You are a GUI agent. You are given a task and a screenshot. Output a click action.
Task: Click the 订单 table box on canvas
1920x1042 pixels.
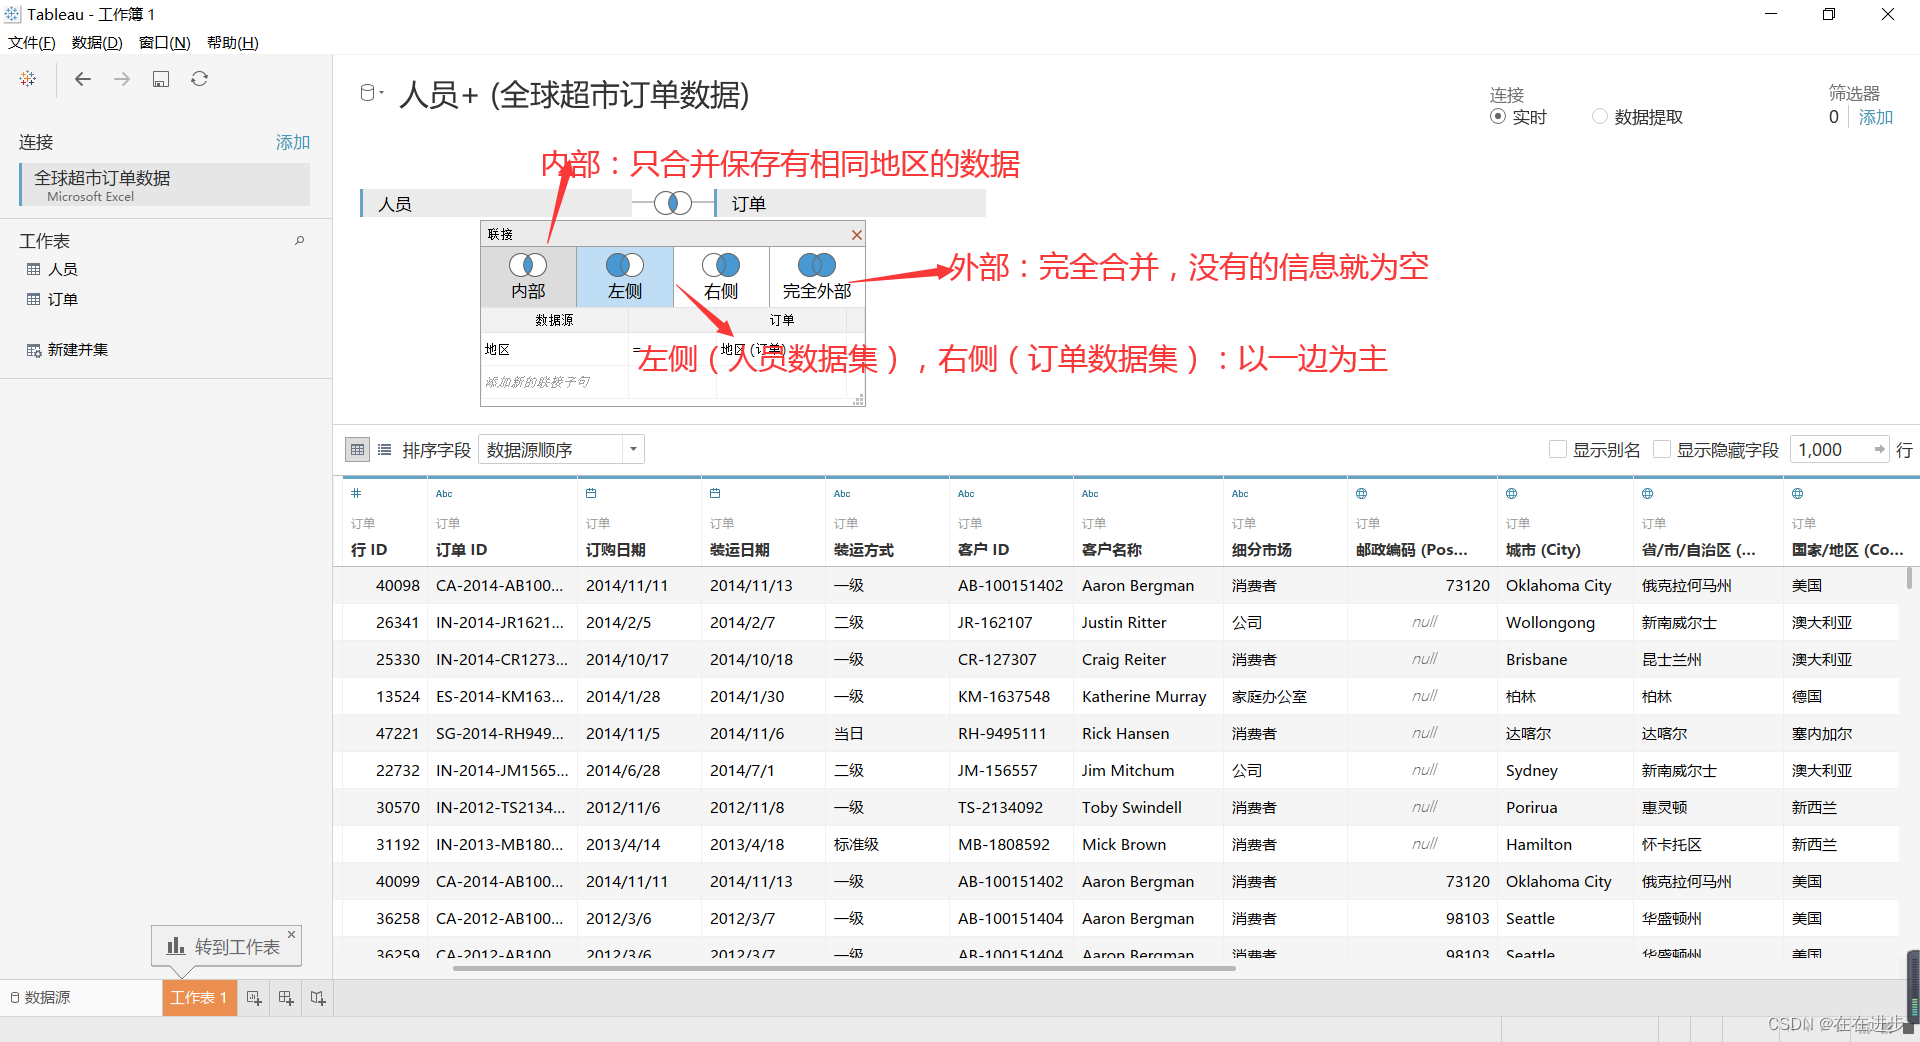point(850,204)
